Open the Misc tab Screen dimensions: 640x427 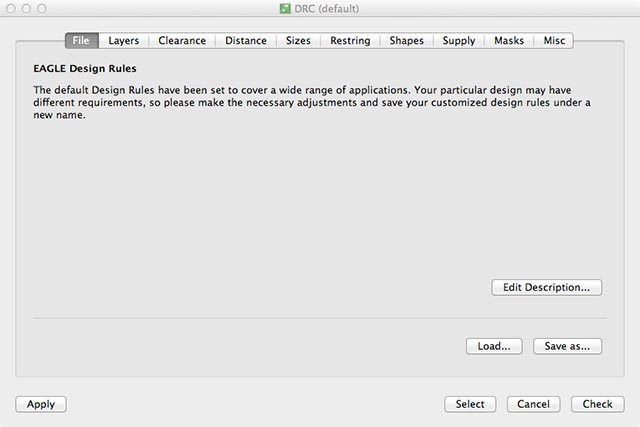(x=555, y=41)
